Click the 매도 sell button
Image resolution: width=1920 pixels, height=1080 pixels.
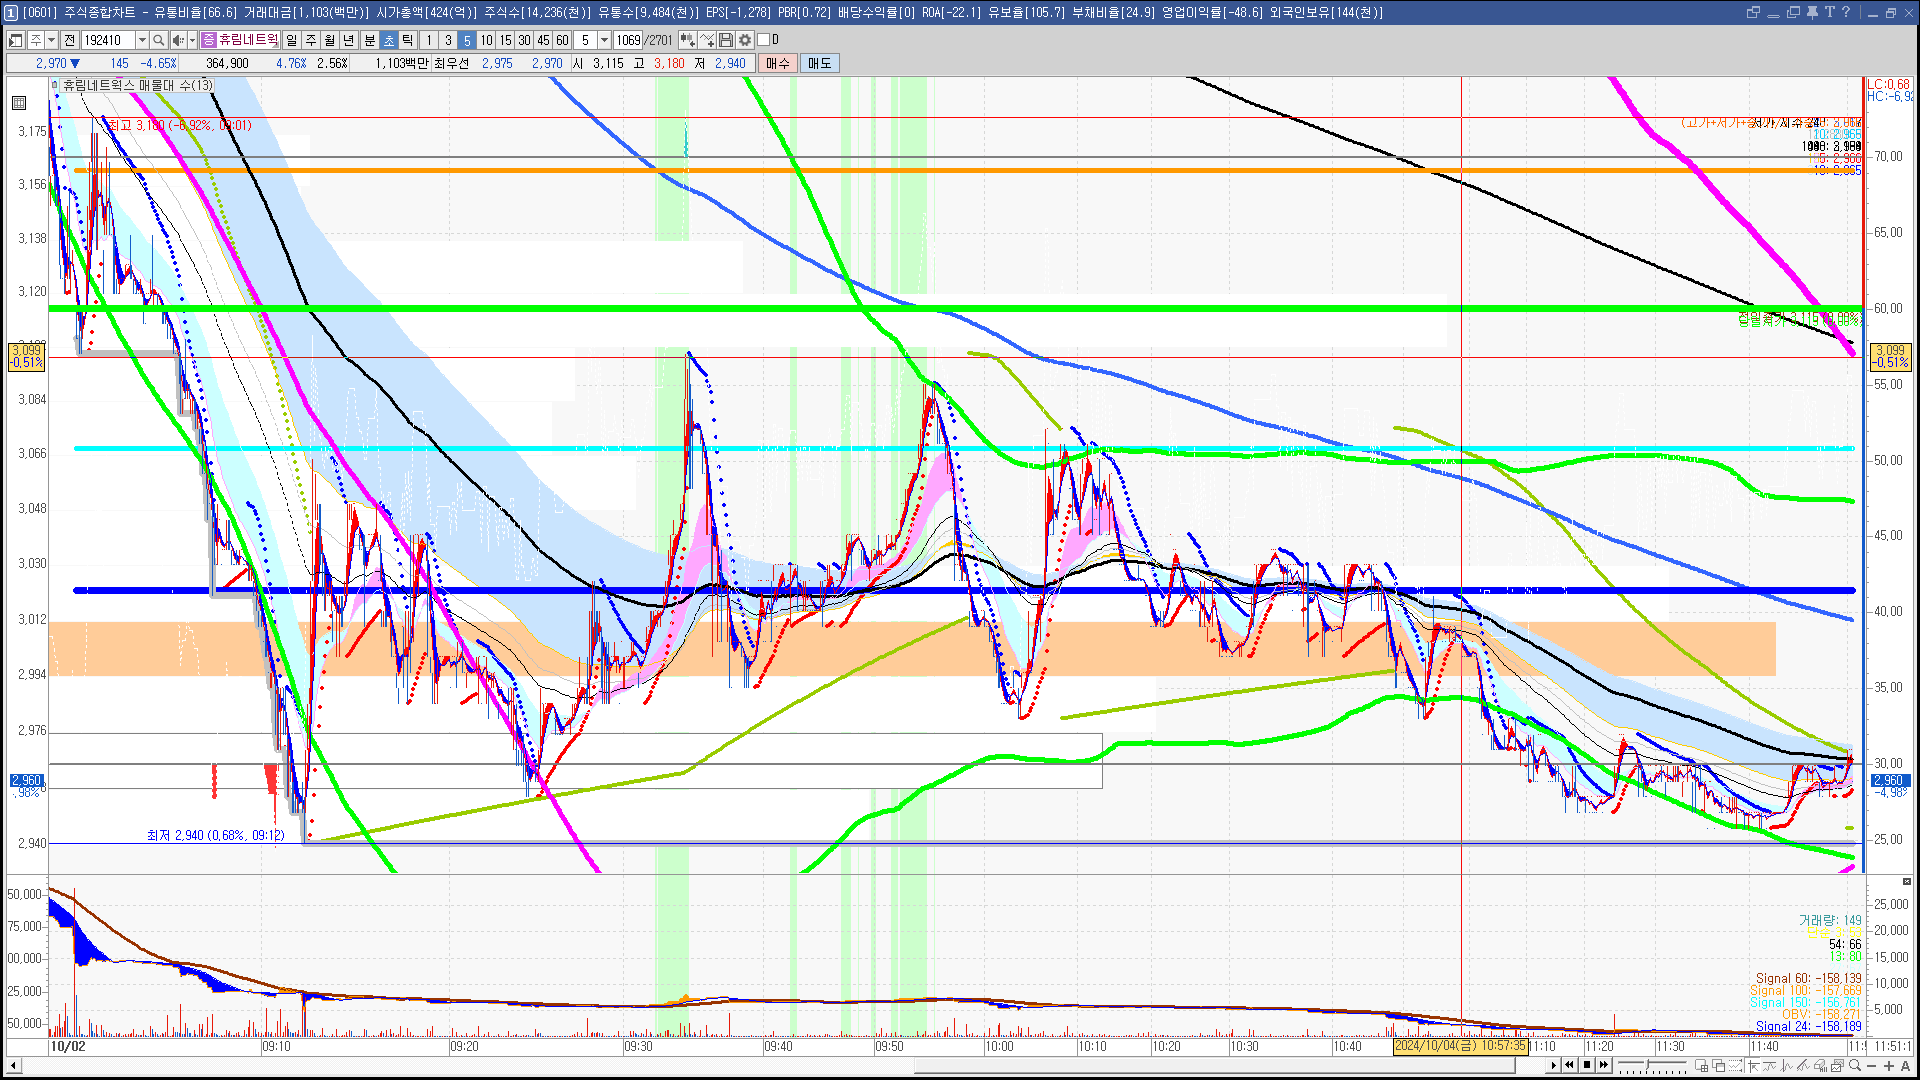coord(819,63)
